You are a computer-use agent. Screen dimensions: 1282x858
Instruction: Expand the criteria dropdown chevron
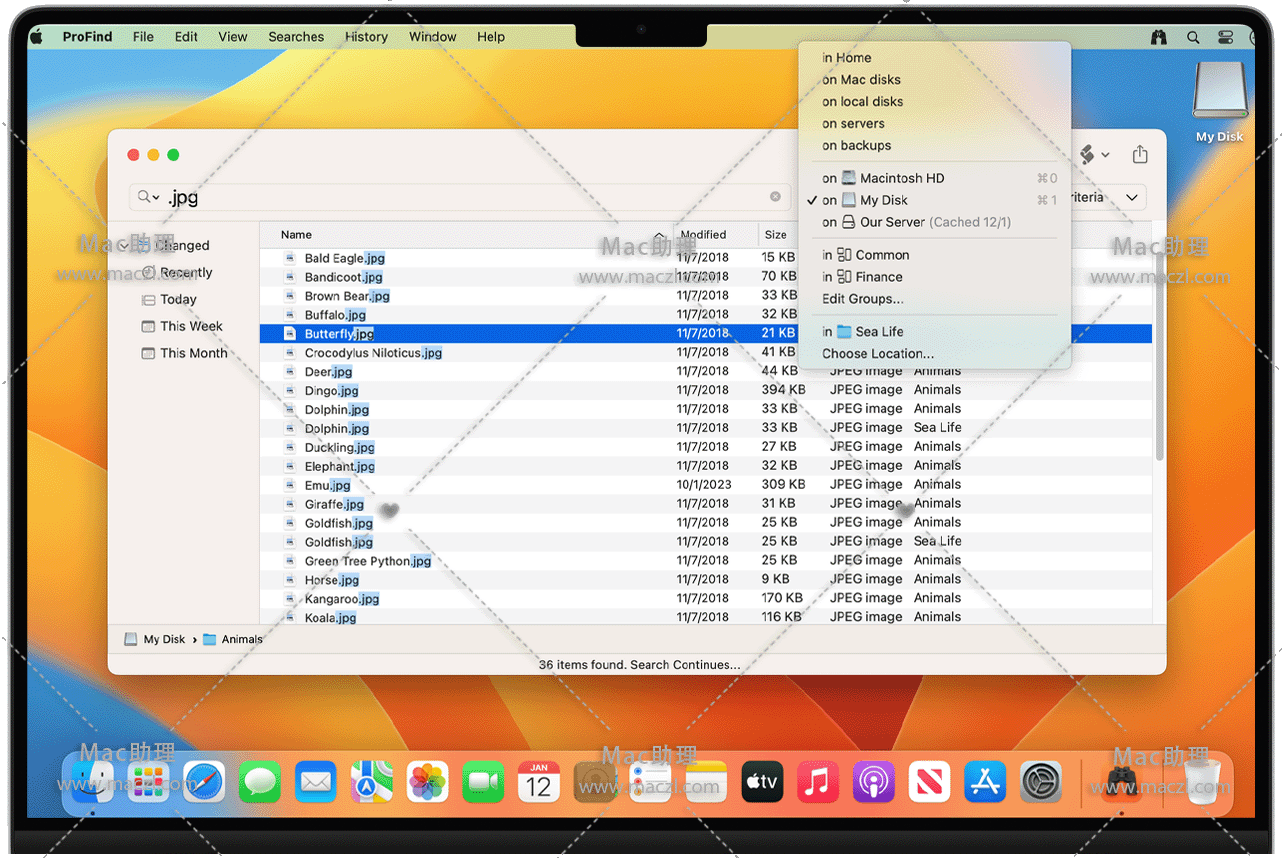point(1132,197)
